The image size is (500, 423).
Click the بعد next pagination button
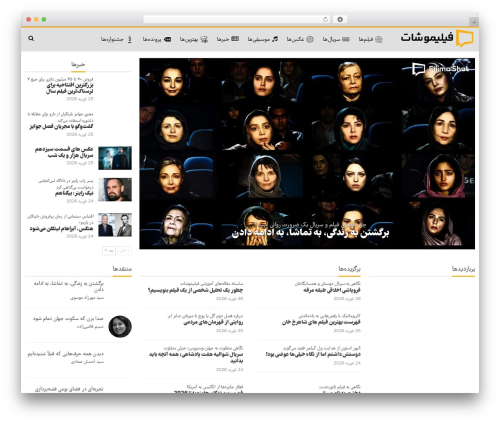[x=109, y=251]
